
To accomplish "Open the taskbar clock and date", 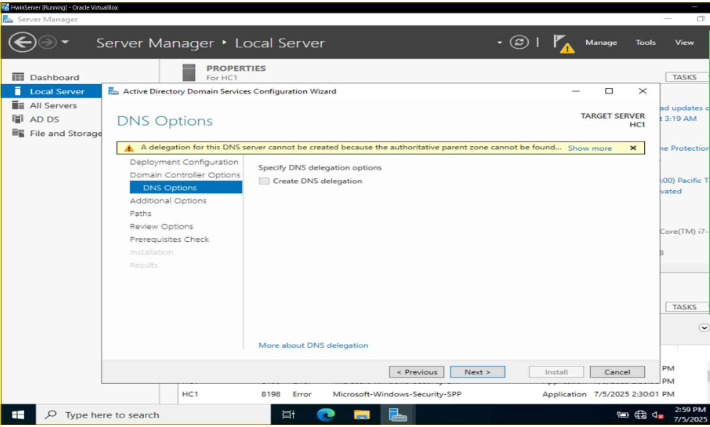I will (x=689, y=415).
